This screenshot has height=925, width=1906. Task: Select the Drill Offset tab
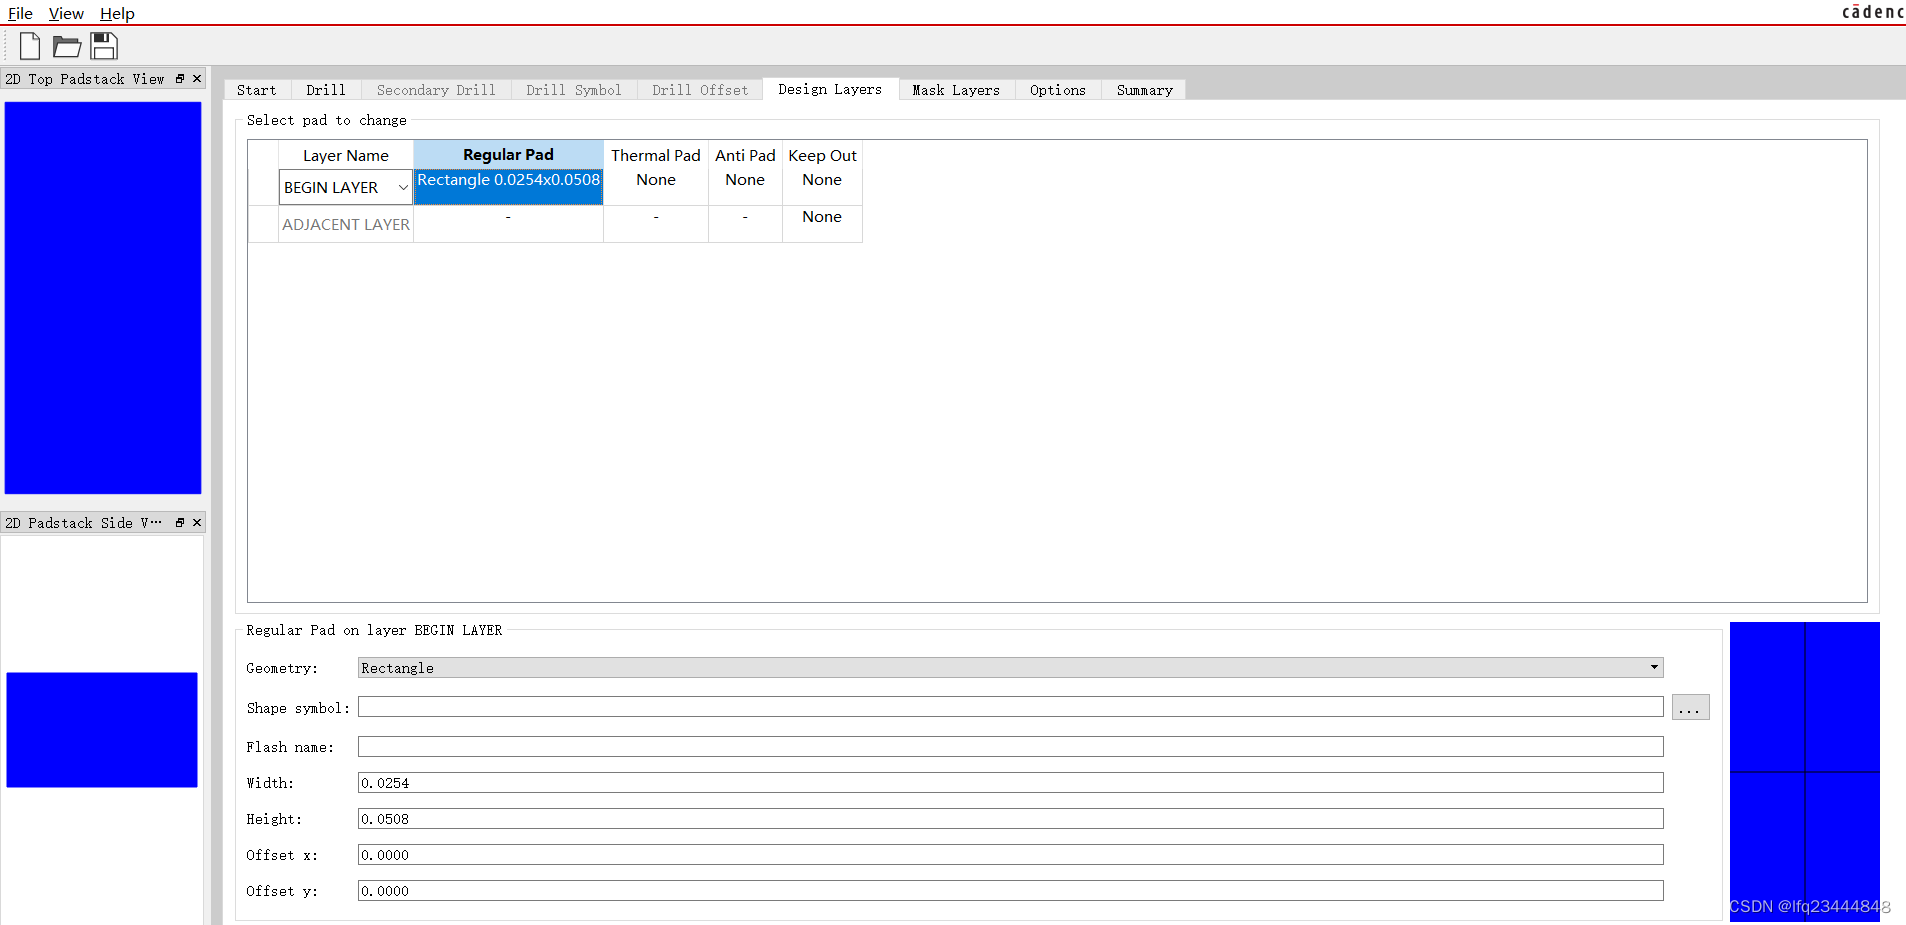point(700,90)
